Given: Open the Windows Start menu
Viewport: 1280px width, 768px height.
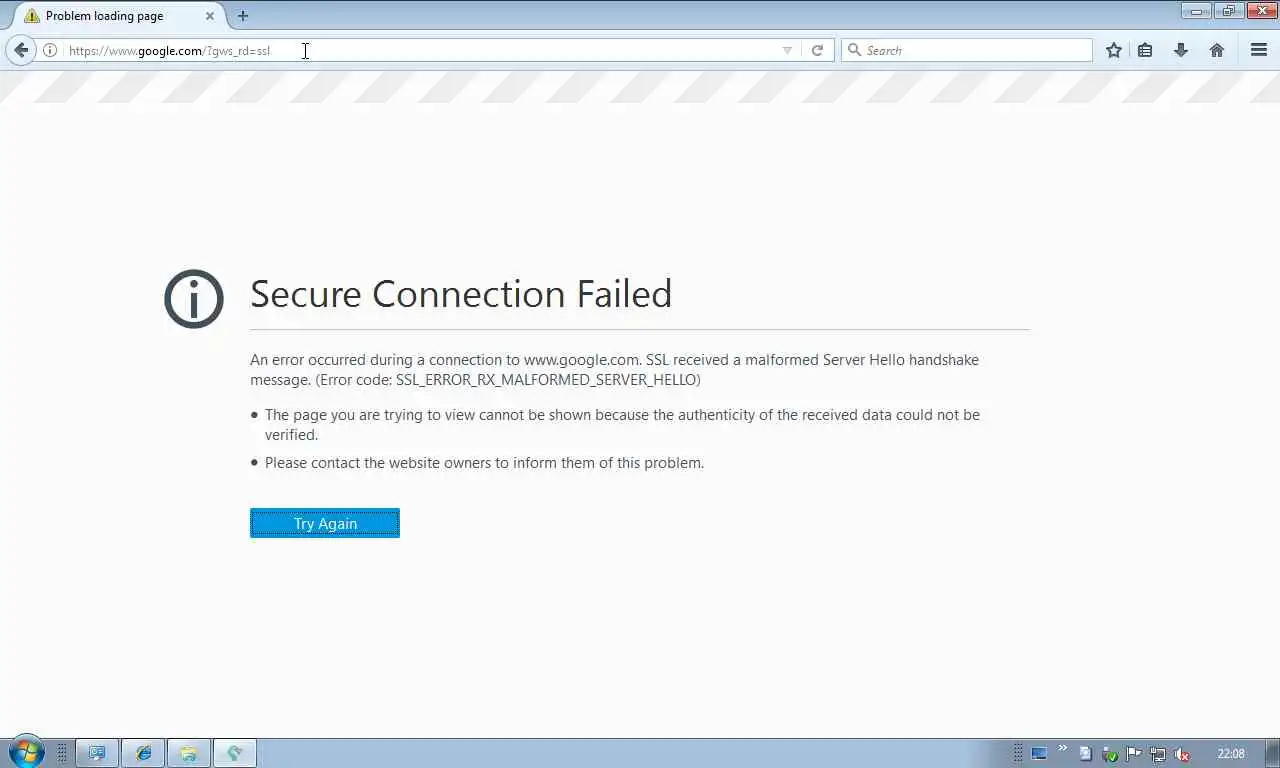Looking at the screenshot, I should point(25,752).
